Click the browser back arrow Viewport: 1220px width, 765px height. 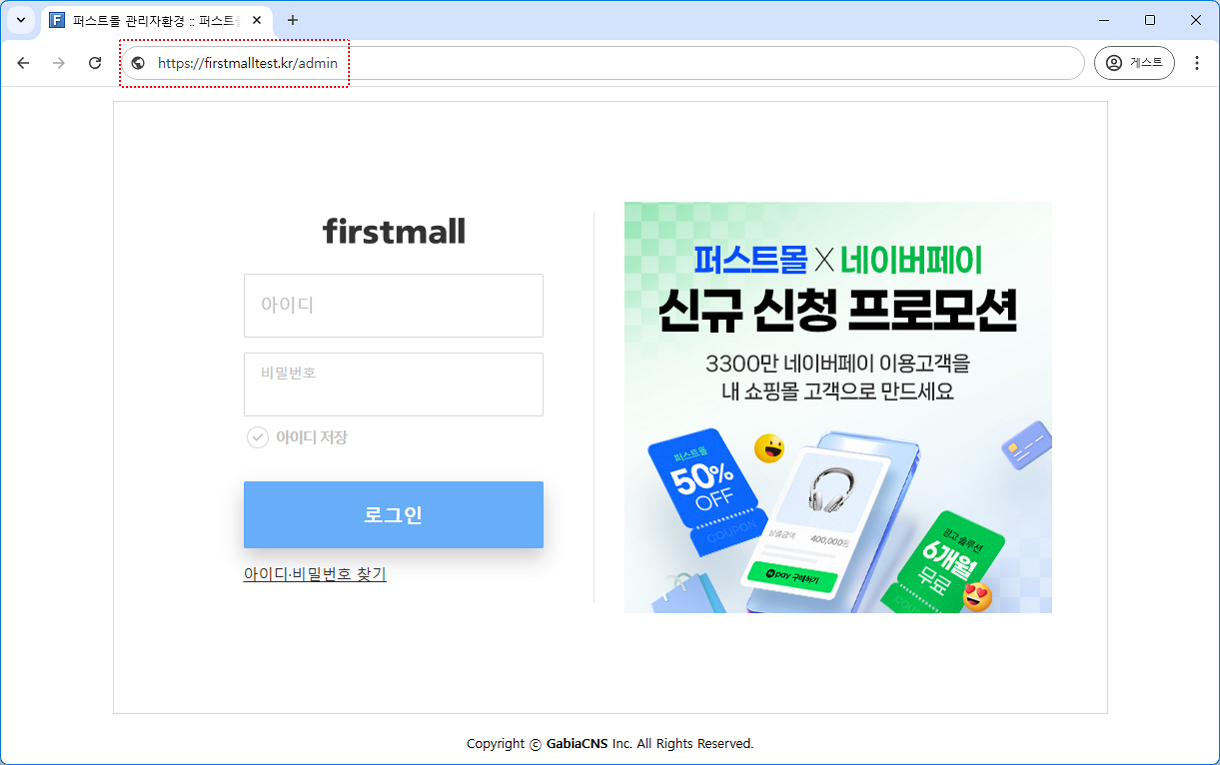click(23, 63)
